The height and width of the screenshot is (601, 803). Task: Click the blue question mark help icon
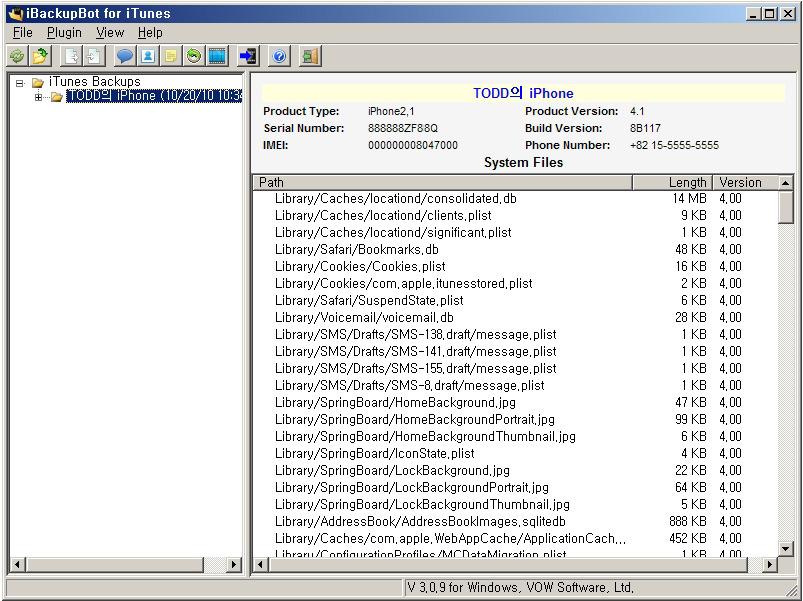279,56
